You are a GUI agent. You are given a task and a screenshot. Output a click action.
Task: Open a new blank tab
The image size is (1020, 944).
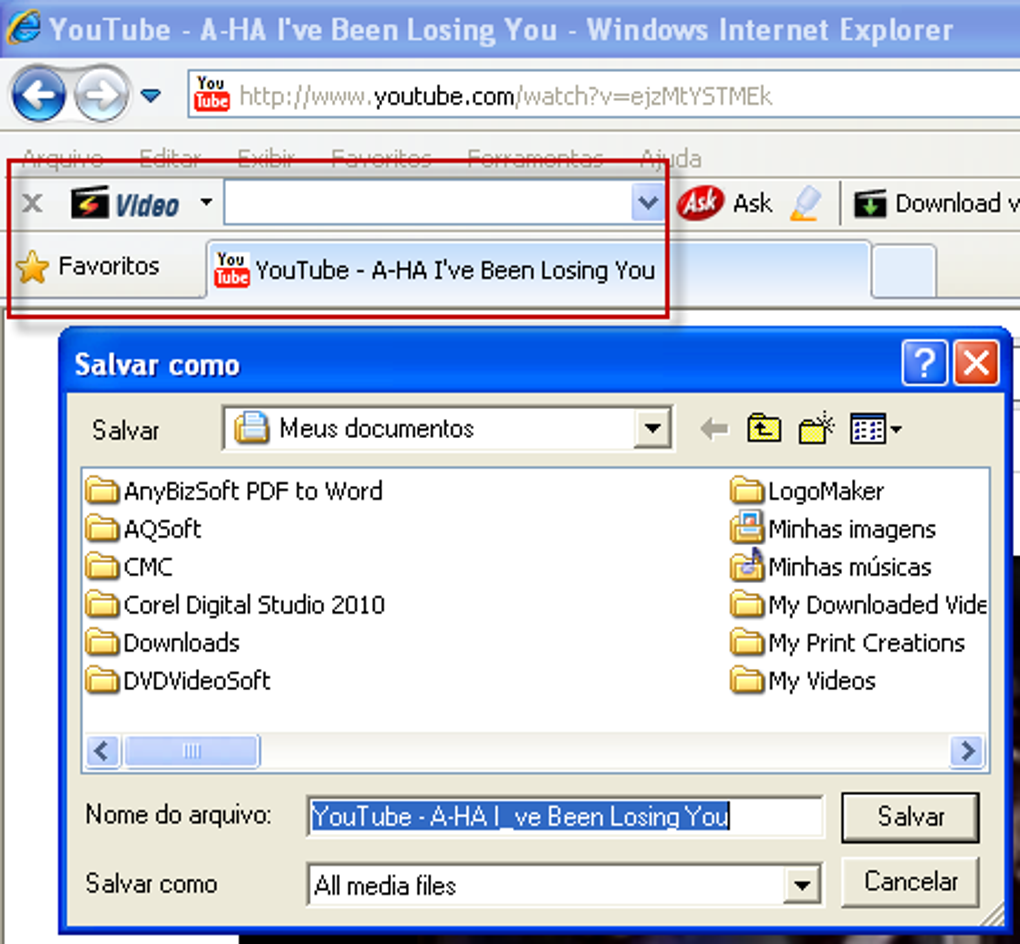pyautogui.click(x=904, y=271)
